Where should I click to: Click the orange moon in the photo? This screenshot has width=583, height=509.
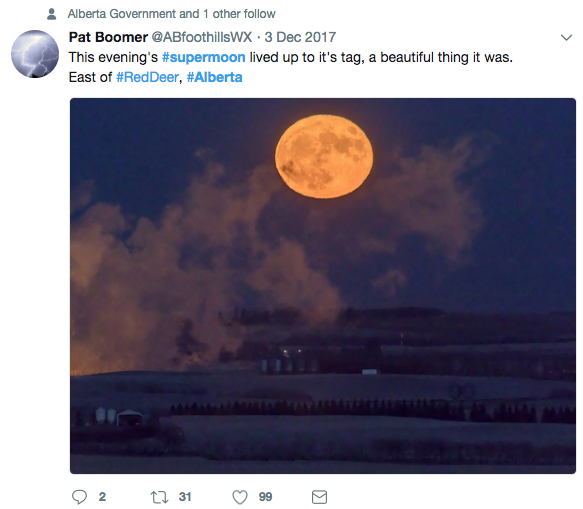coord(324,156)
